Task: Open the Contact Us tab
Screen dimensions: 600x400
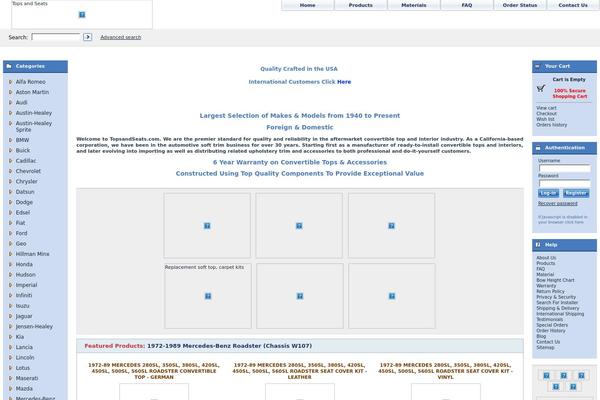Action: pos(573,5)
